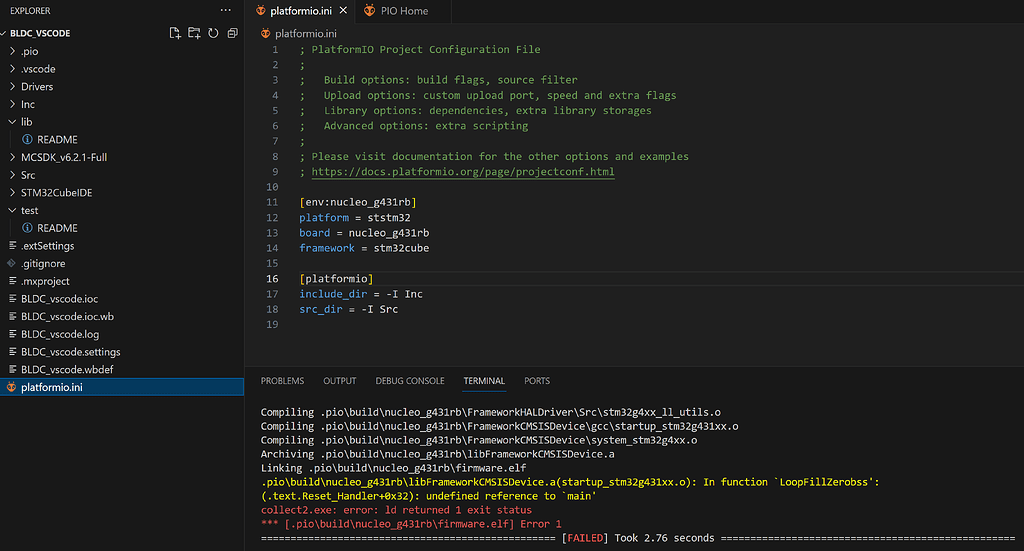Close the platformio.ini editor tab
This screenshot has width=1024, height=551.
(343, 10)
